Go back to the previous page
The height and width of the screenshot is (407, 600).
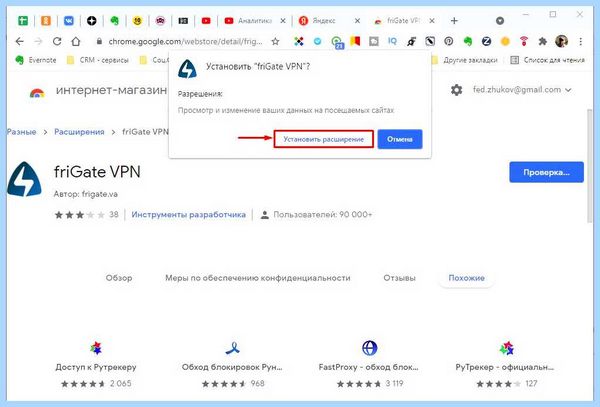coord(19,41)
